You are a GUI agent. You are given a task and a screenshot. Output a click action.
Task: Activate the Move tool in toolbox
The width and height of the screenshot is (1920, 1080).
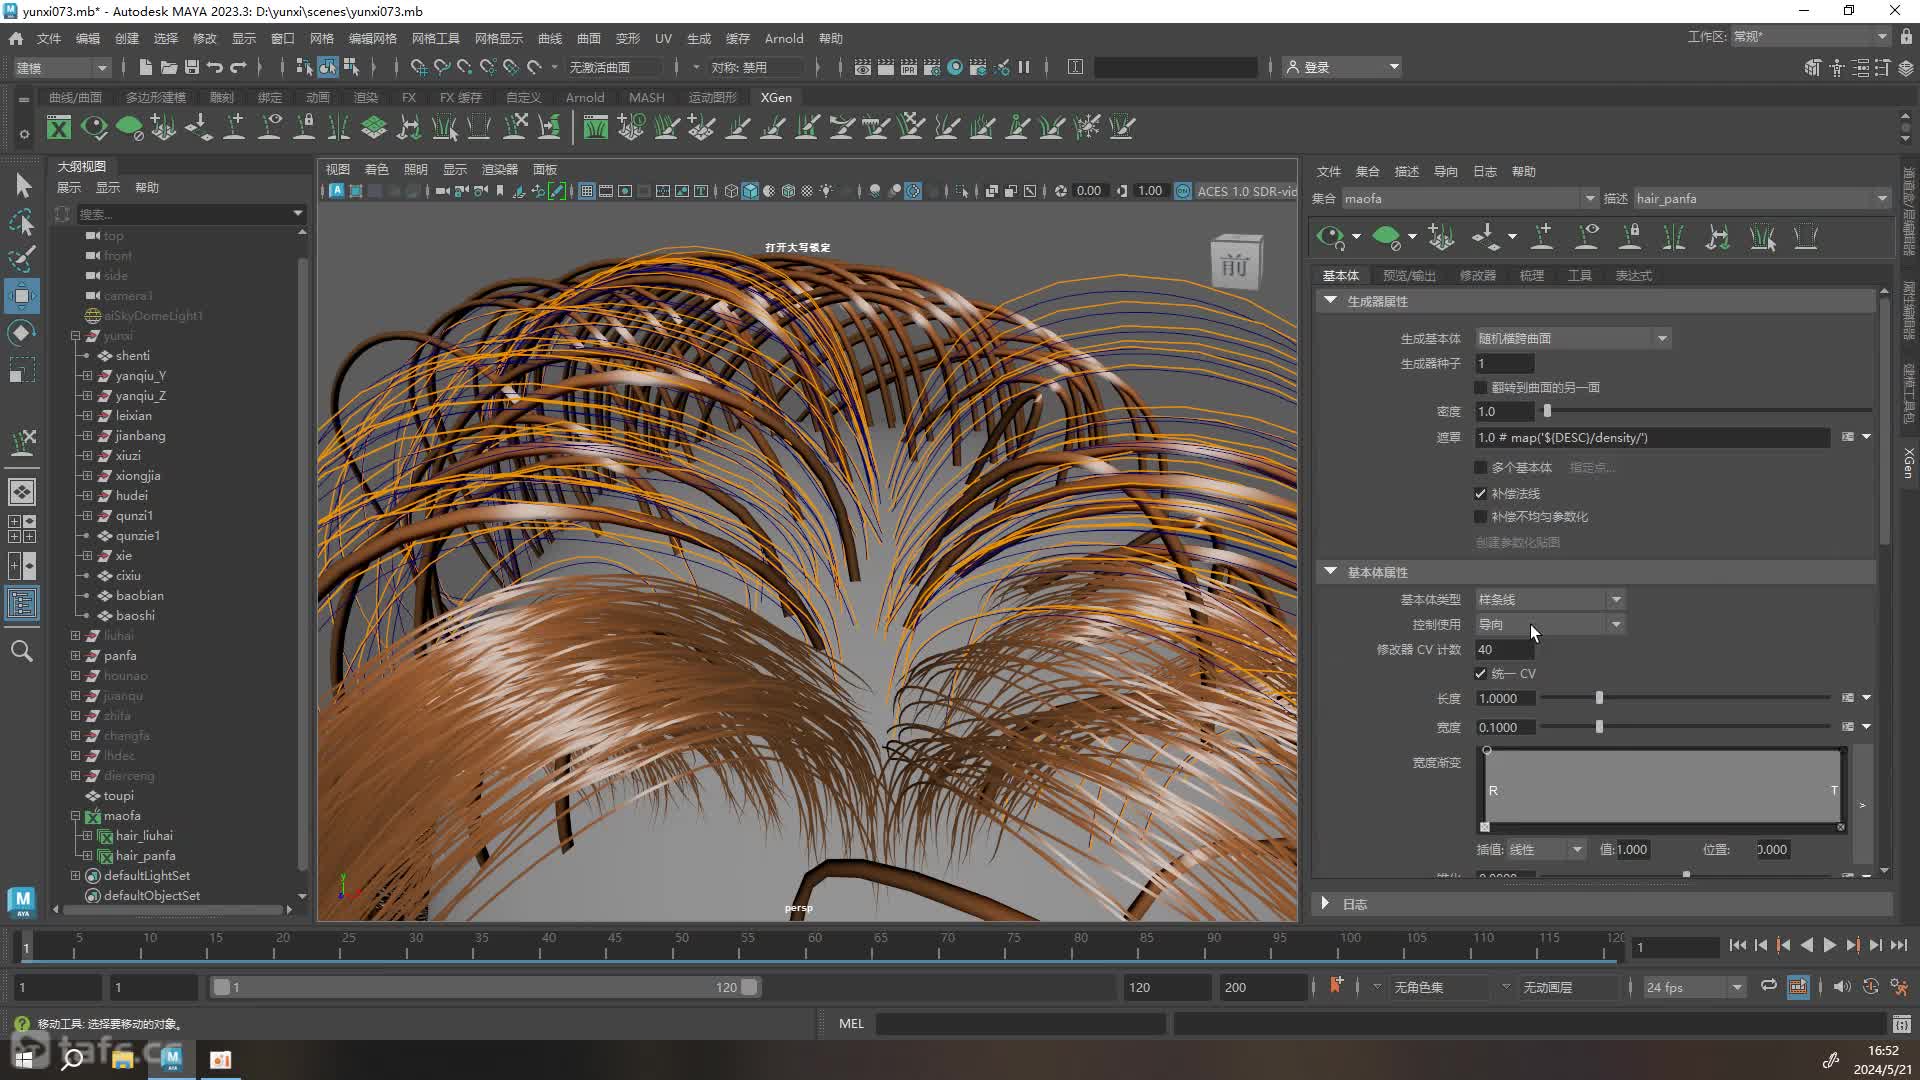(x=22, y=296)
